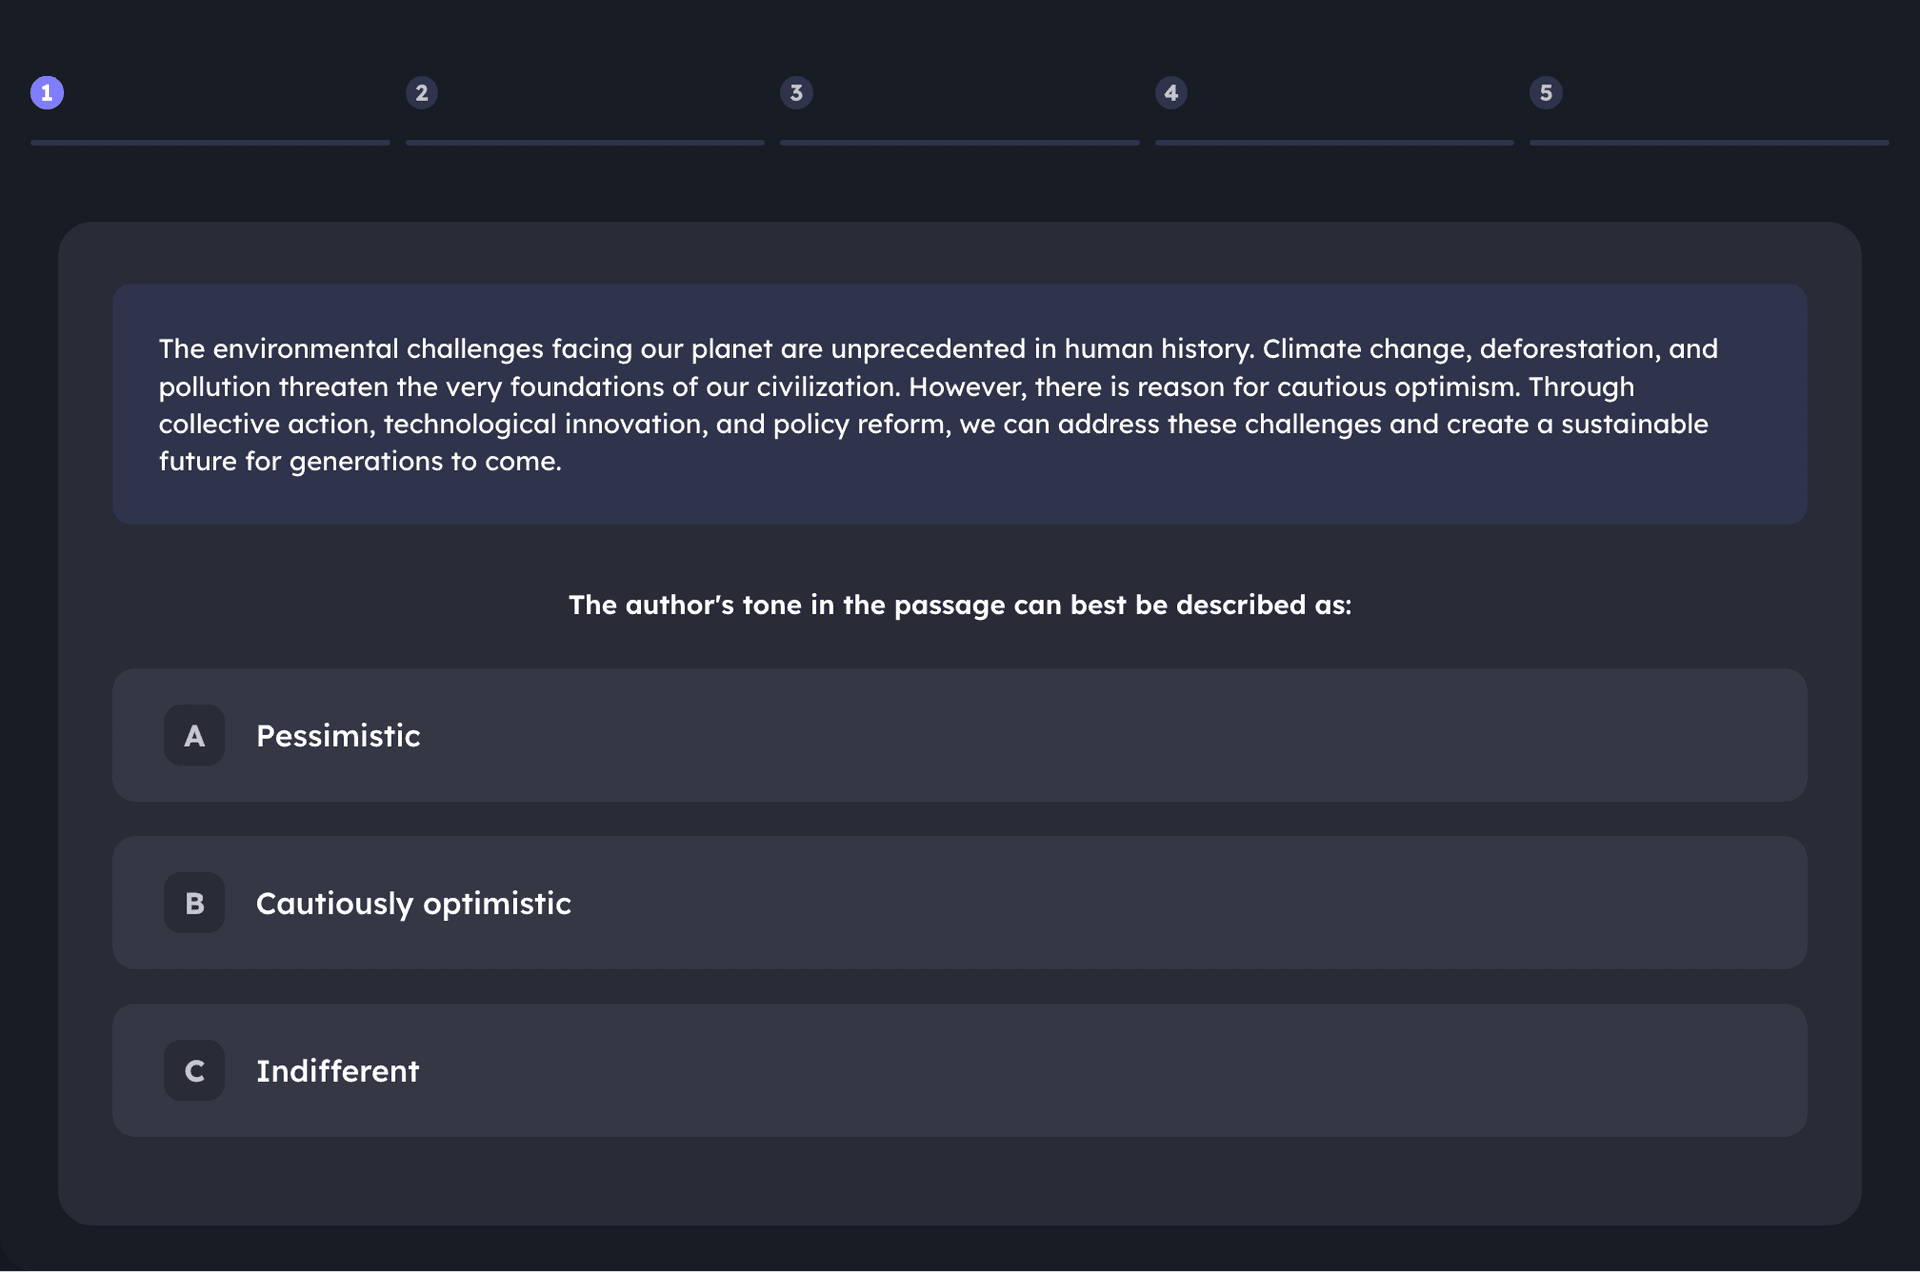Click the author's tone question prompt
Screen dimensions: 1920x1272
959,605
